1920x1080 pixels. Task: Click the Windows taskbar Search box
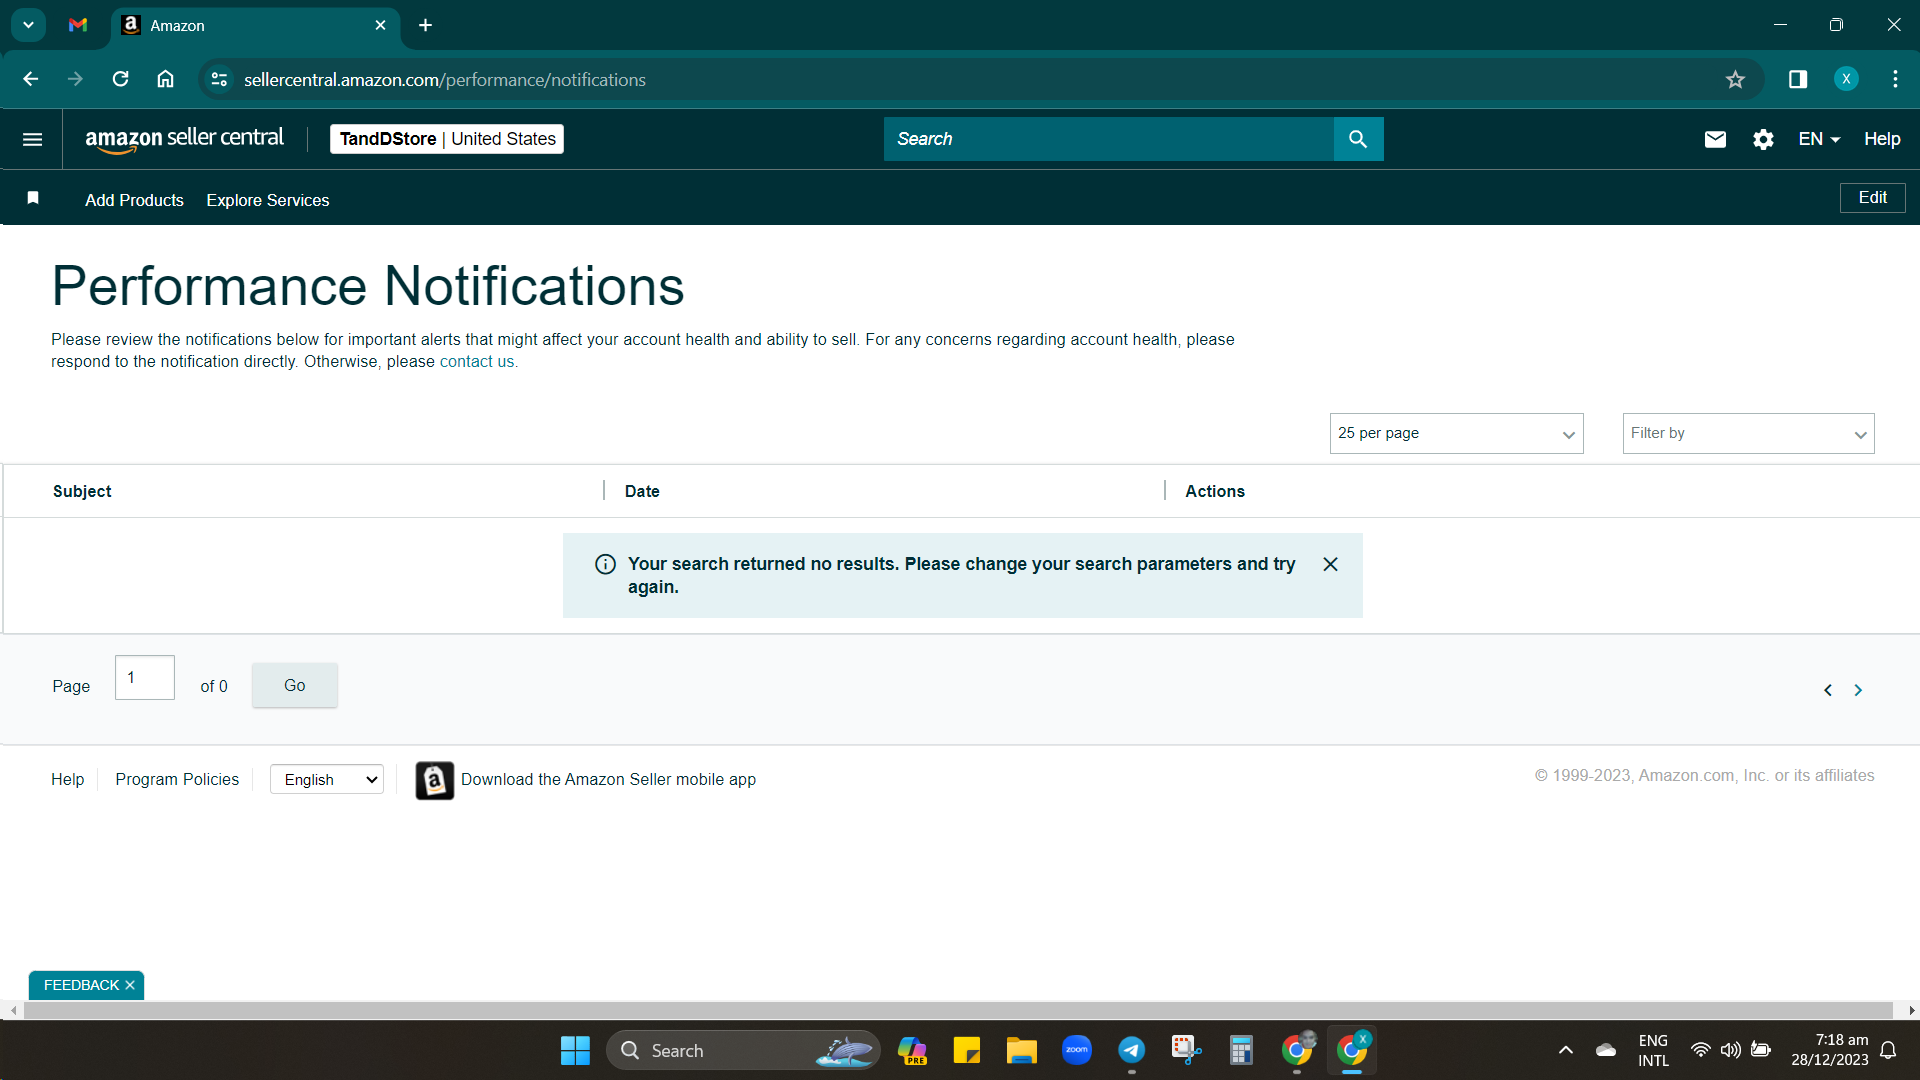(x=743, y=1050)
